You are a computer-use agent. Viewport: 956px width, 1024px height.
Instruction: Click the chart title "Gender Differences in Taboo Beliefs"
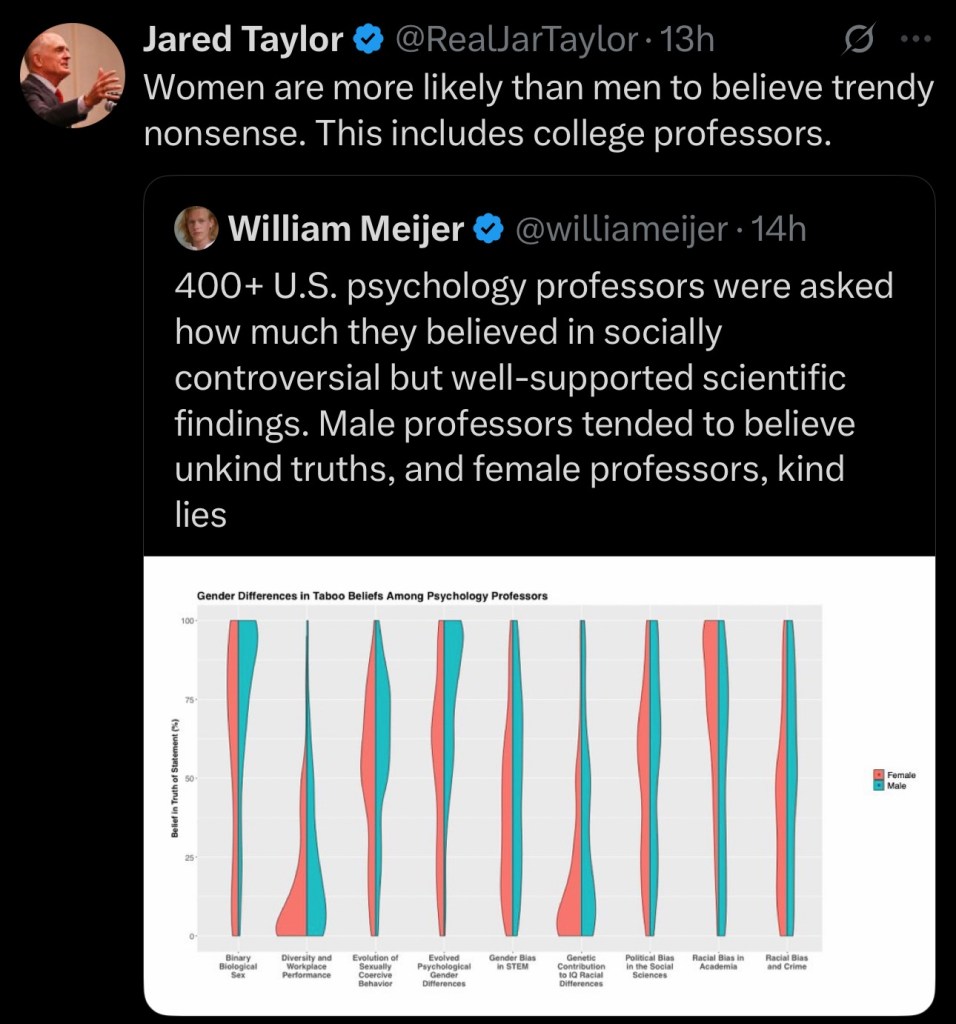click(x=372, y=596)
